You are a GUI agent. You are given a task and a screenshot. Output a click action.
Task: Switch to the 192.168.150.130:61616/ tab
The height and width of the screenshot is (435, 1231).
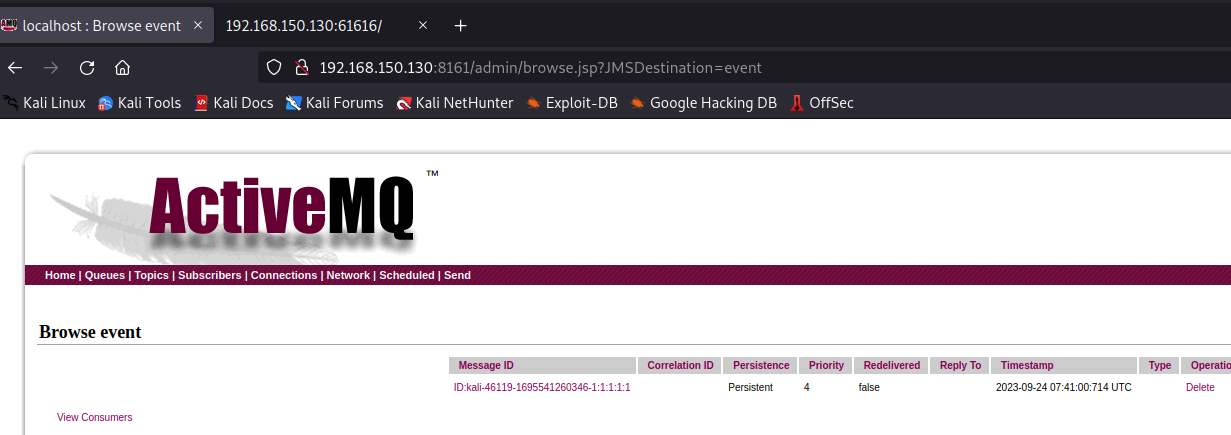pos(304,25)
